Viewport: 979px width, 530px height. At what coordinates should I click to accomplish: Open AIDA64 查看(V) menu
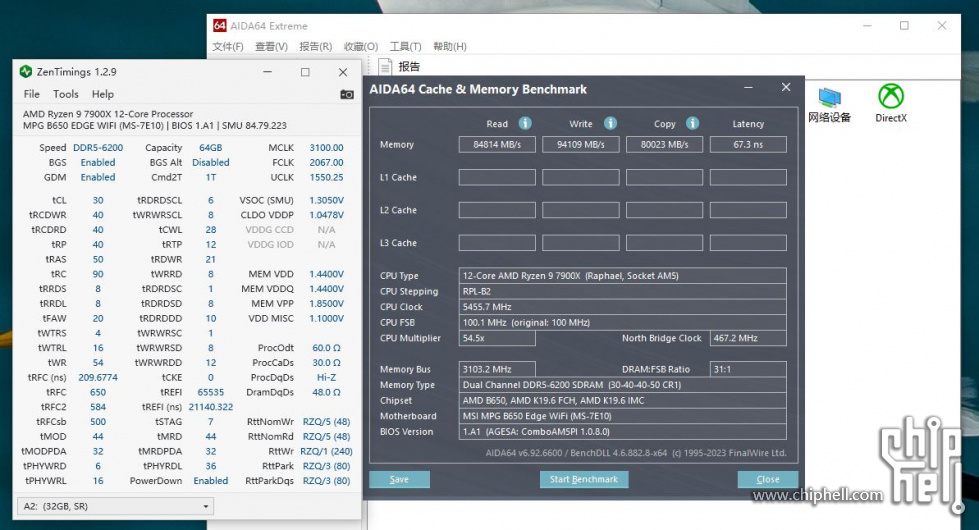pos(271,47)
